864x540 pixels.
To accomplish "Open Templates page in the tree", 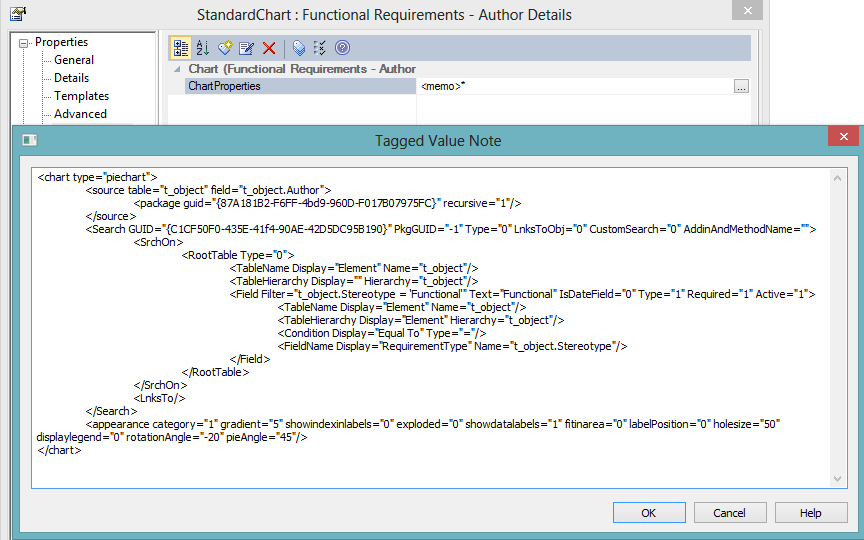I will tap(81, 96).
